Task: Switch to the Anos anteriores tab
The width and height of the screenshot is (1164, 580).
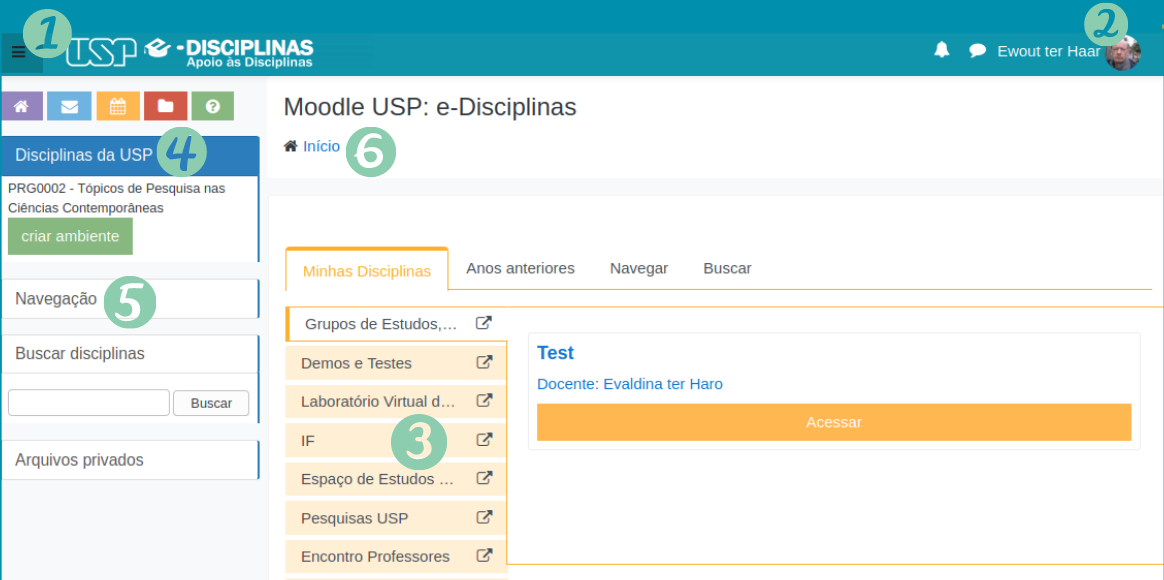Action: [520, 268]
